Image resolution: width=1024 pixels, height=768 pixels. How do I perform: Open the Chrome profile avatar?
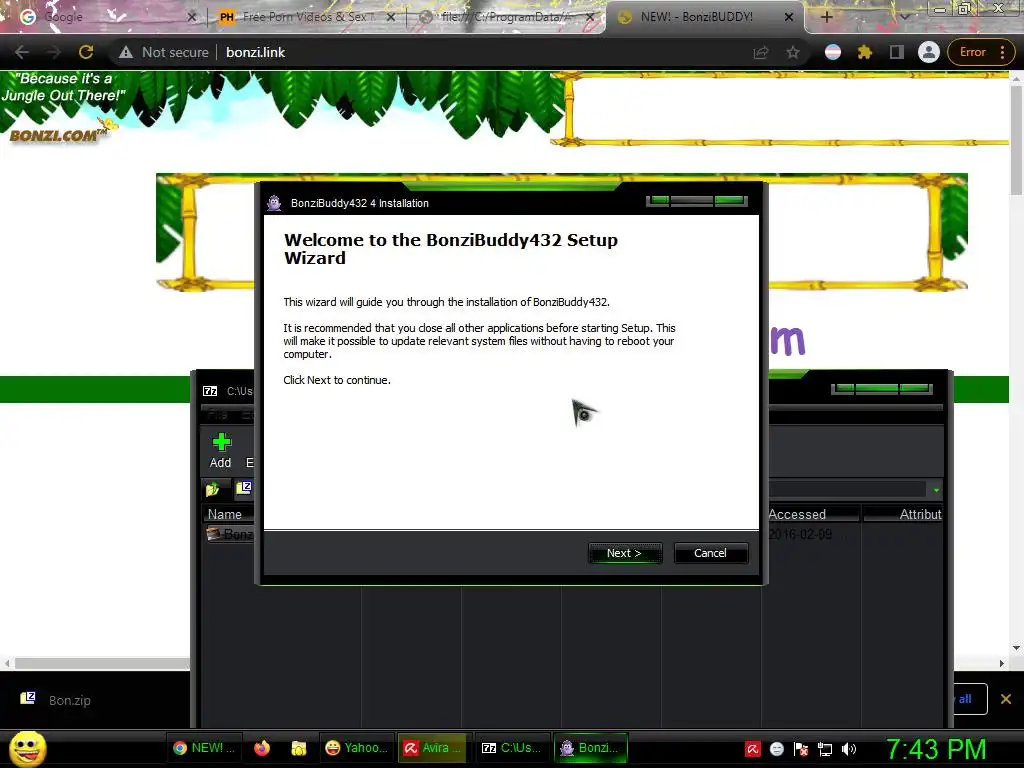coord(929,52)
